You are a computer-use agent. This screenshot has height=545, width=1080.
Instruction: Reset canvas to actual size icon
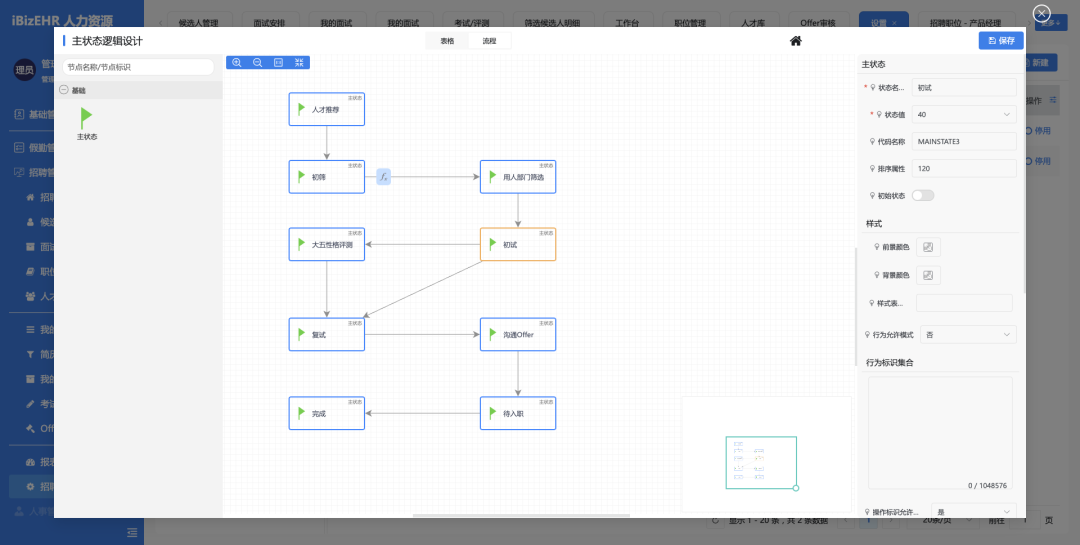278,62
